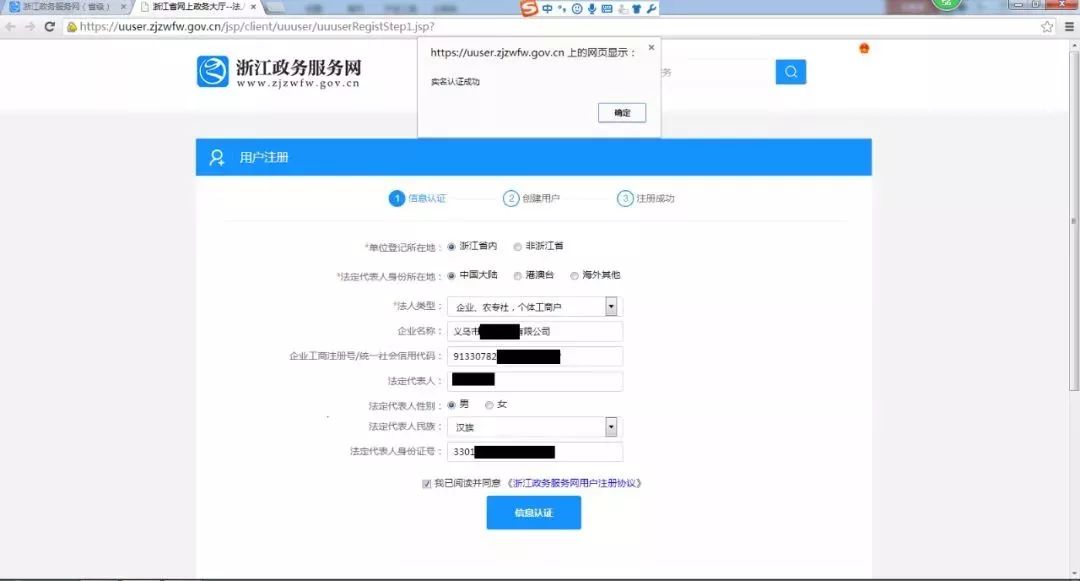Switch to the 浙江省网上政务大厅 tab

(198, 7)
